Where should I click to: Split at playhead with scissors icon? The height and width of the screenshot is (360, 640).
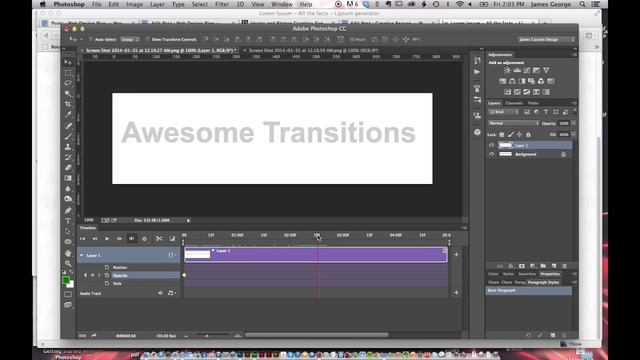pyautogui.click(x=159, y=238)
